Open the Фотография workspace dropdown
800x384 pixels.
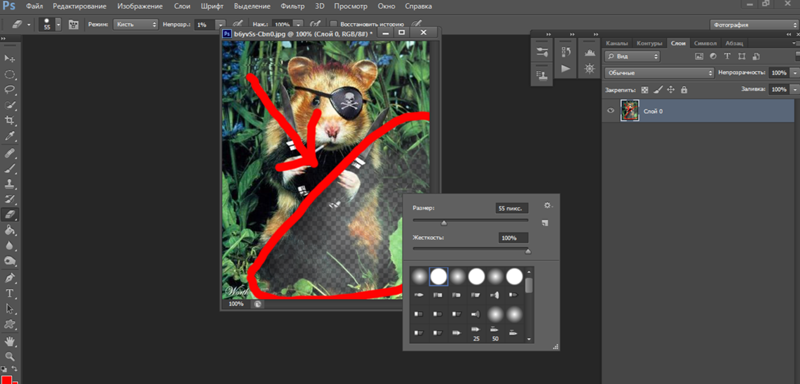[753, 24]
